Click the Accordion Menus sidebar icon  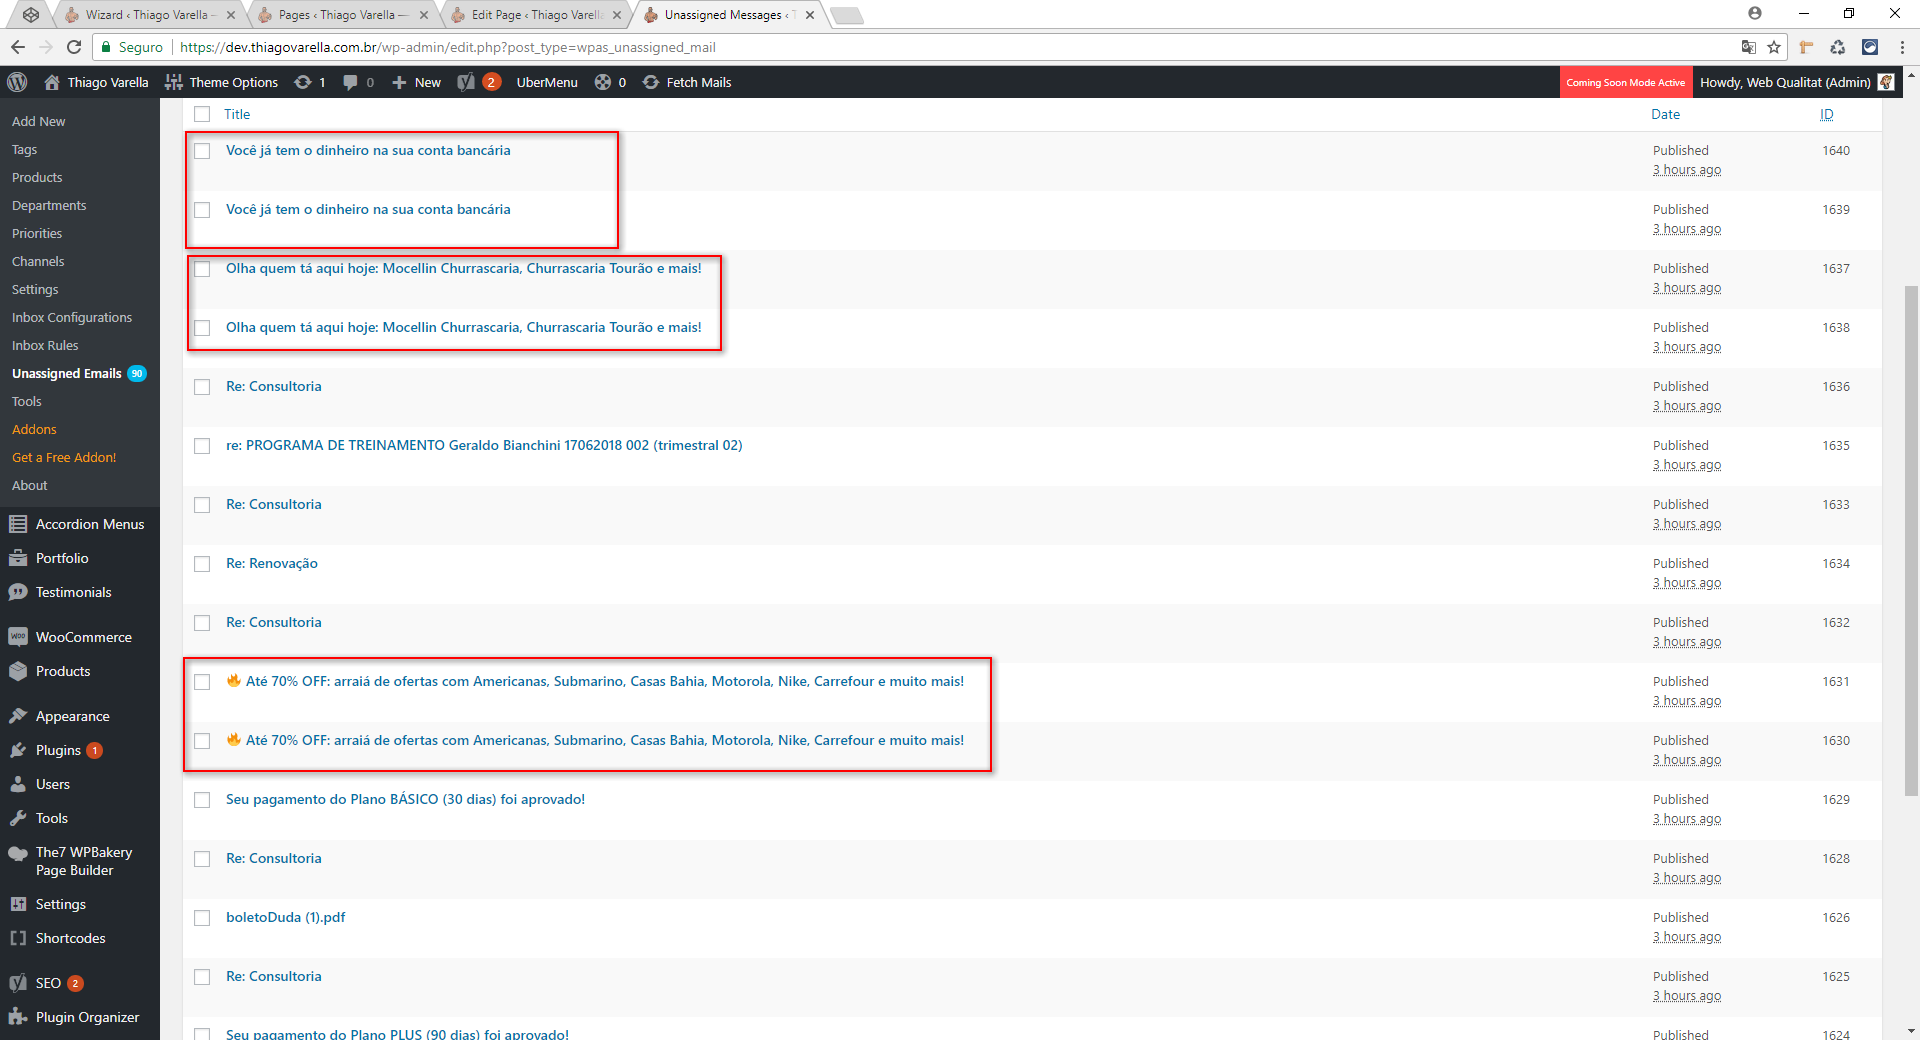(18, 524)
